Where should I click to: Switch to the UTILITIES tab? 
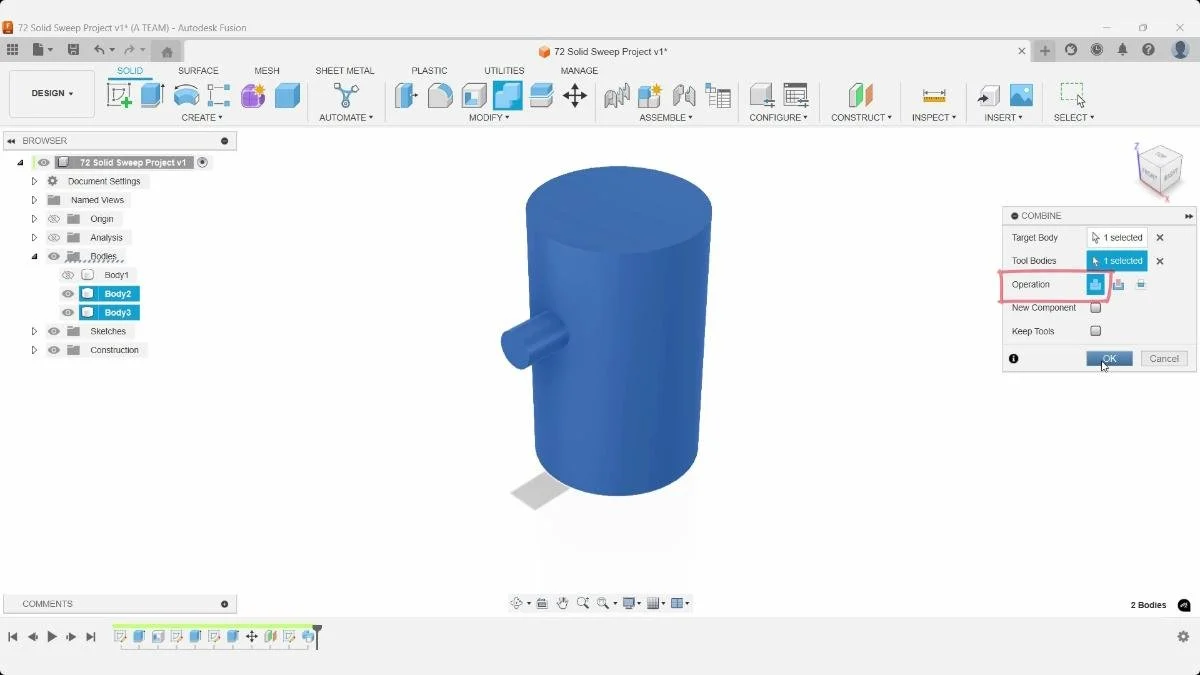[504, 71]
